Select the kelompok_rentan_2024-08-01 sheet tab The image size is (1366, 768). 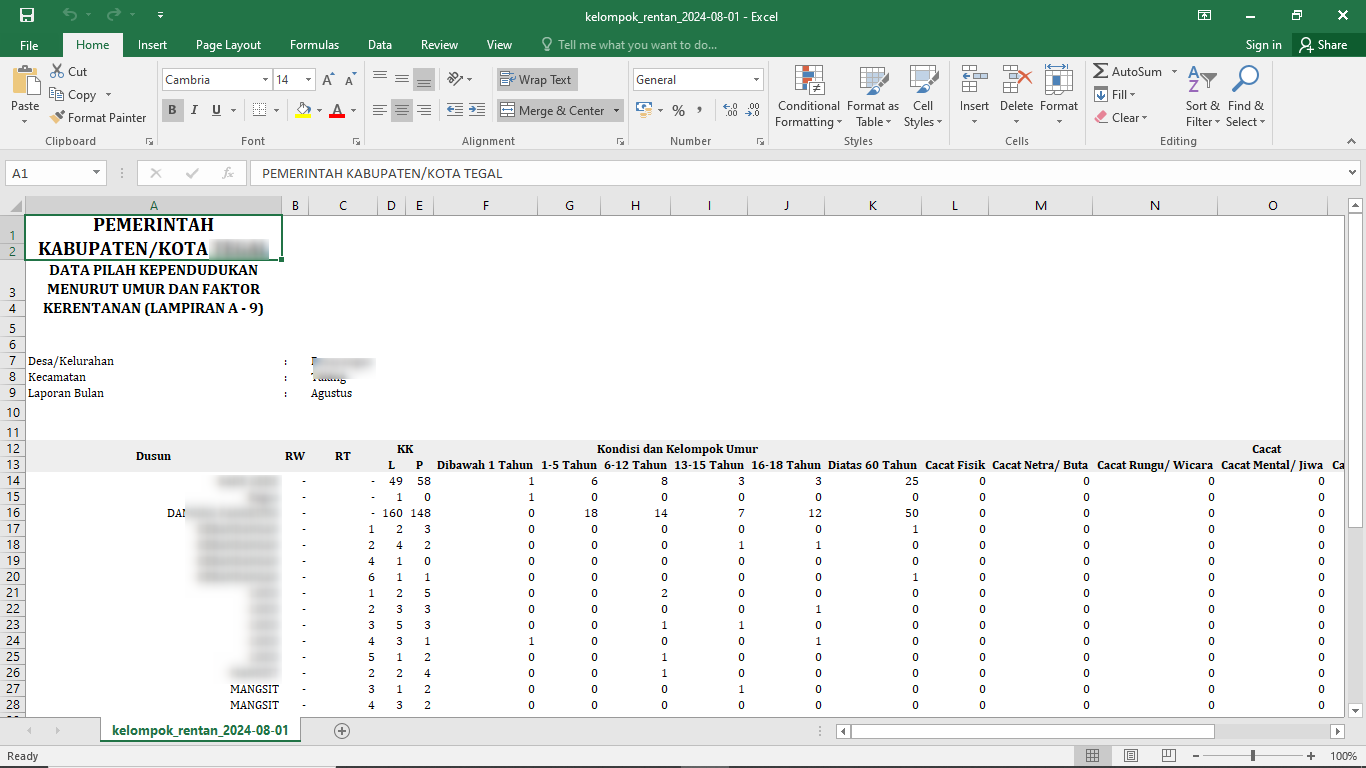[x=200, y=731]
